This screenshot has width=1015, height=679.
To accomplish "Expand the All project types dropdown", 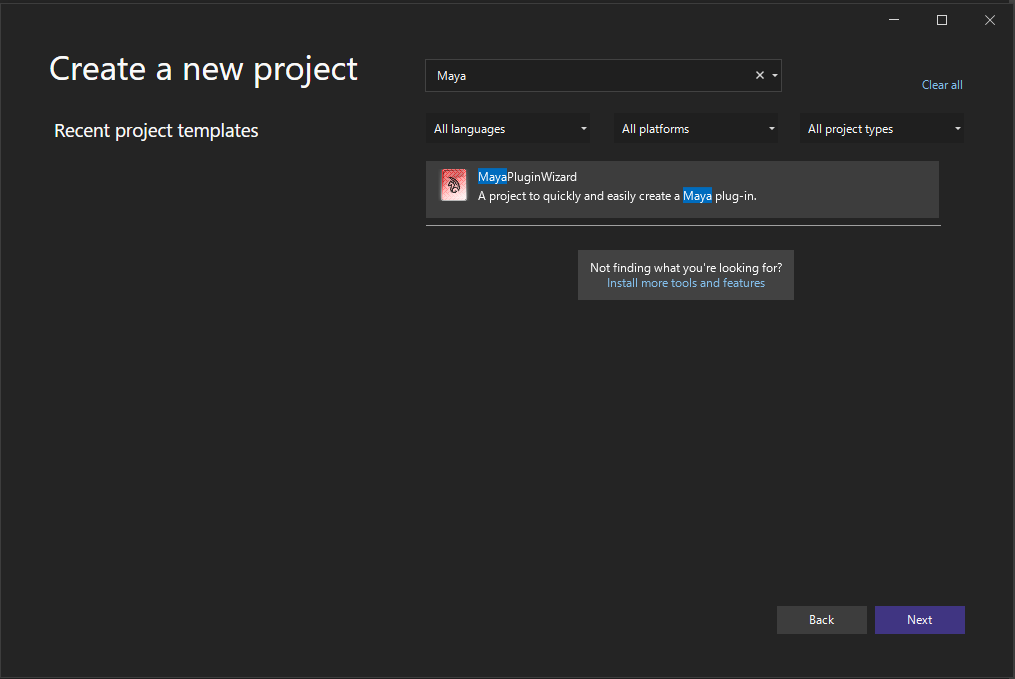I will point(881,129).
